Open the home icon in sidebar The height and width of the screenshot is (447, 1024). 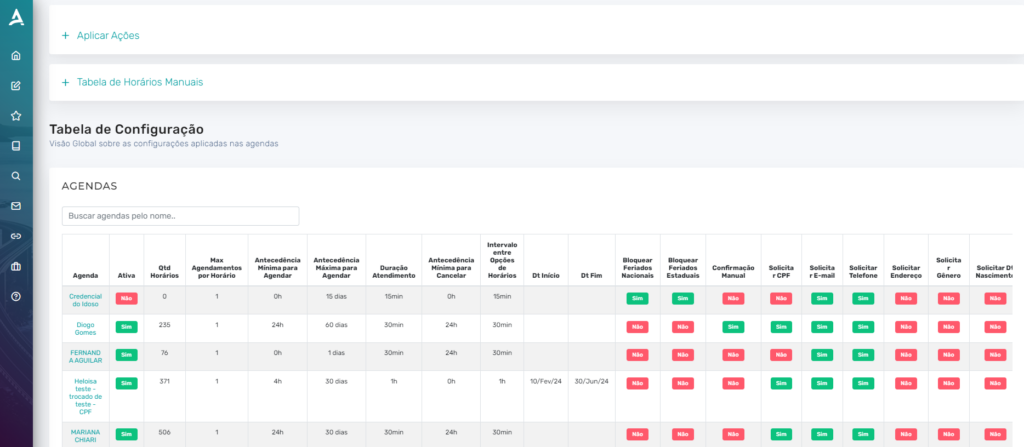tap(16, 56)
